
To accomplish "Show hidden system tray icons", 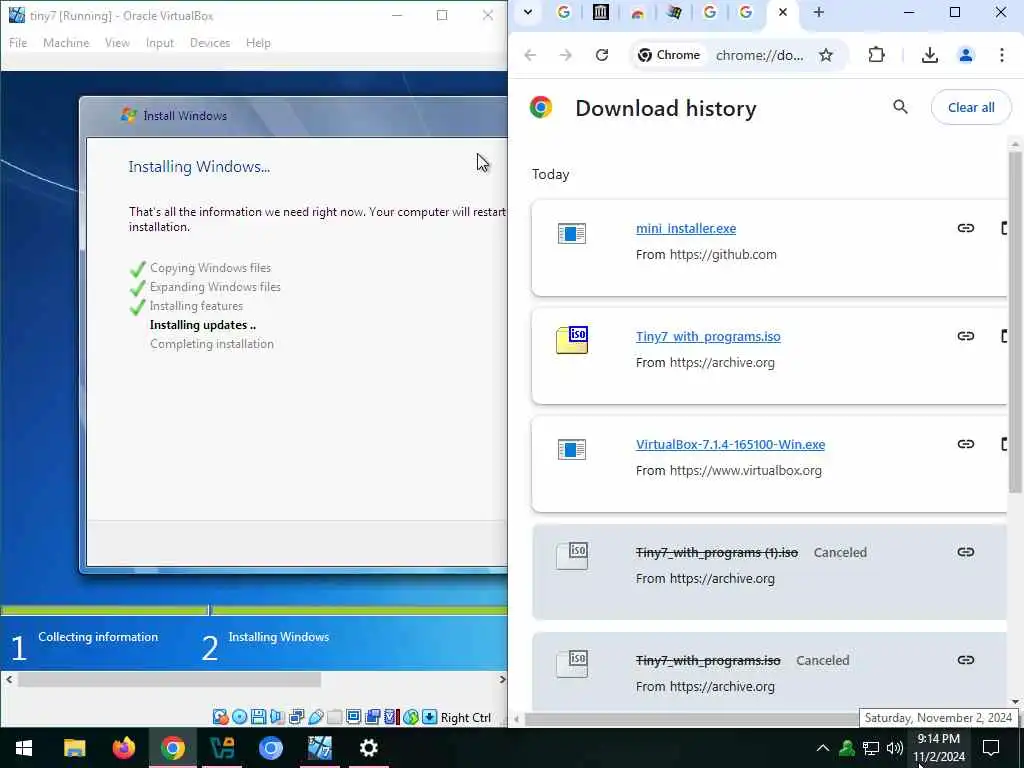I will click(823, 748).
